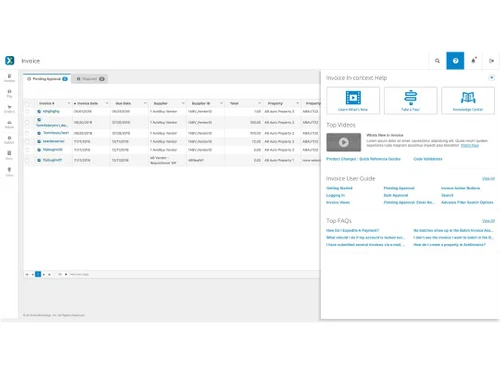Viewport: 500px width, 375px height.
Task: Open the Inbox sidebar icon
Action: click(x=9, y=122)
